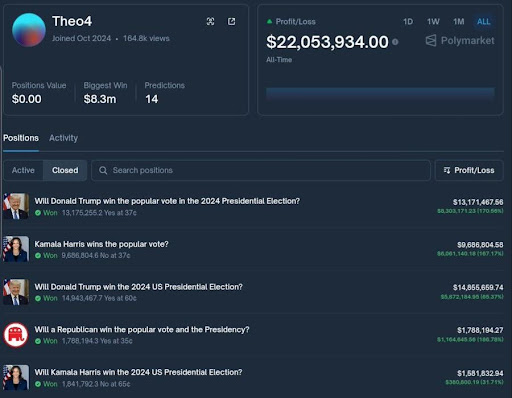
Task: Click the Republican elephant market icon
Action: click(16, 335)
